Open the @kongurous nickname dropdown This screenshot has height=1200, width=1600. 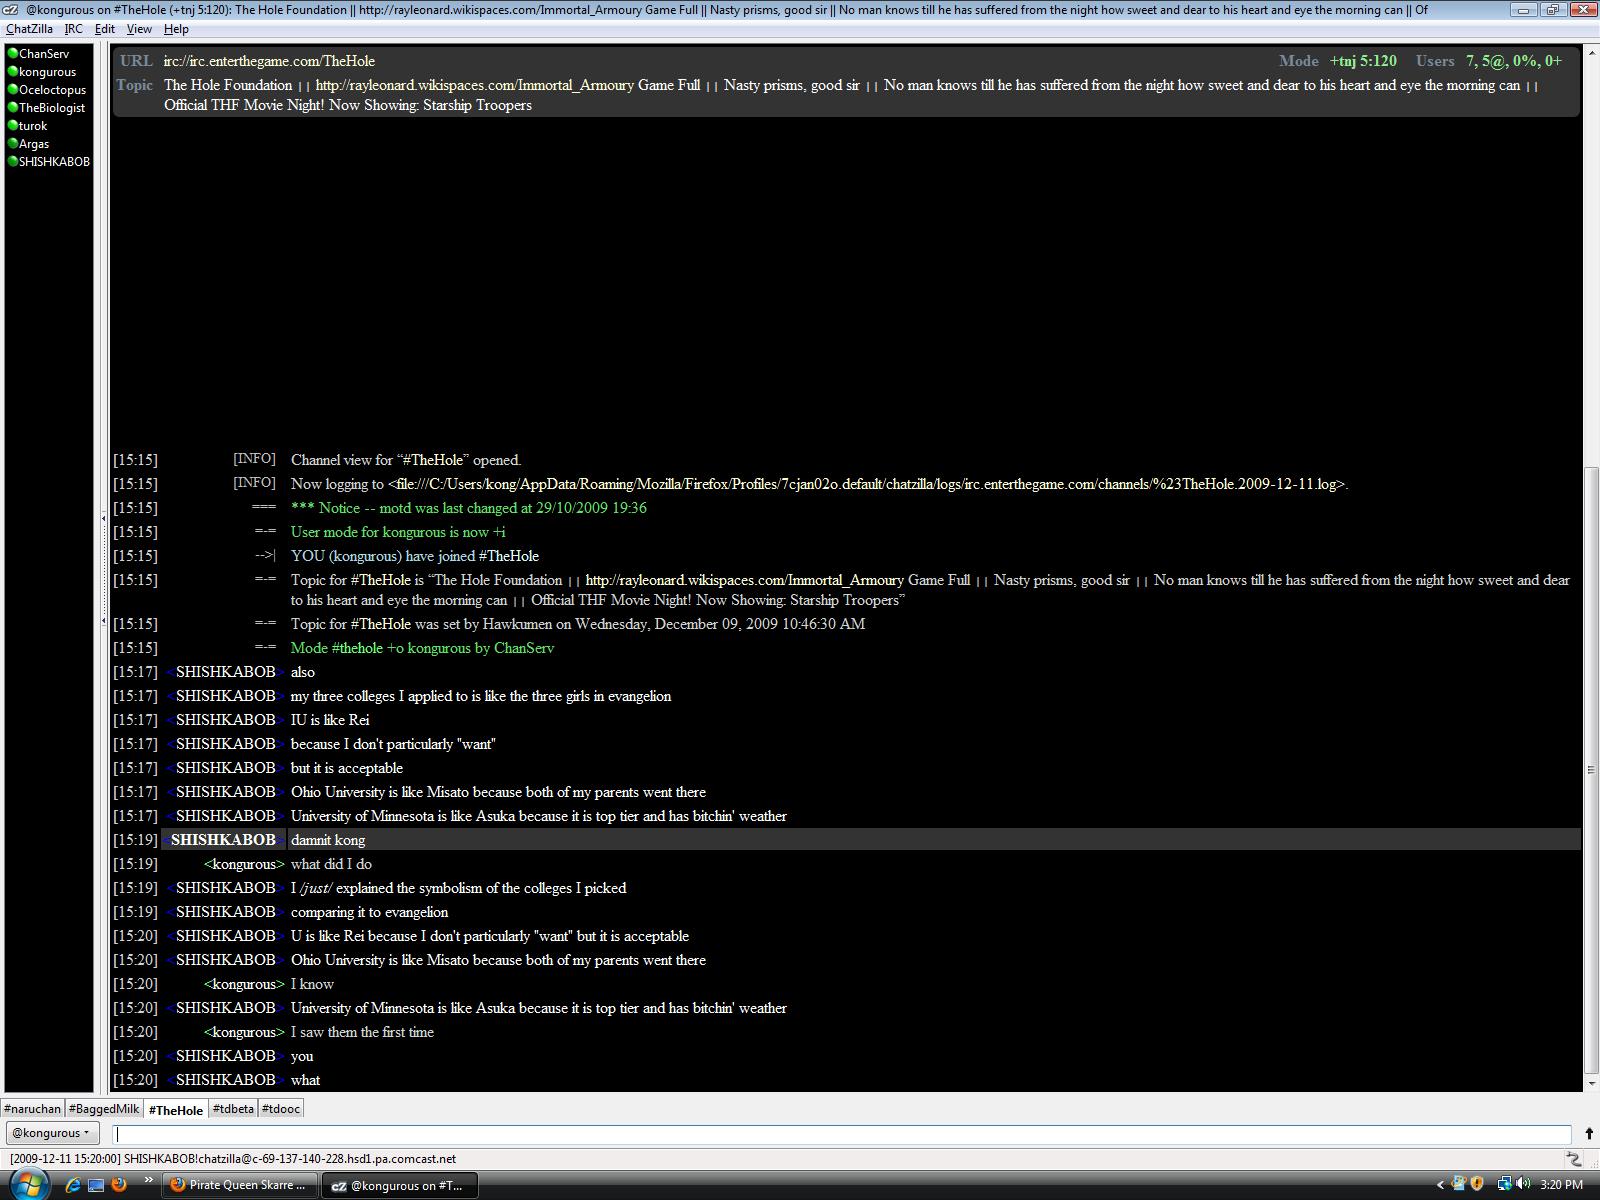[x=52, y=1133]
